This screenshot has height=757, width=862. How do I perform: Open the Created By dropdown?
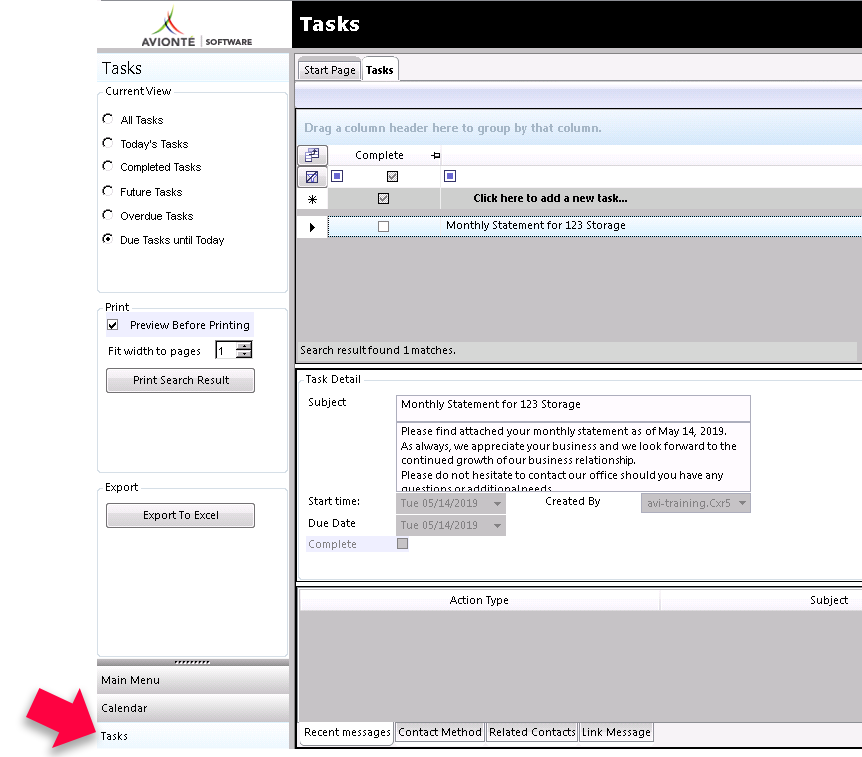pyautogui.click(x=742, y=503)
